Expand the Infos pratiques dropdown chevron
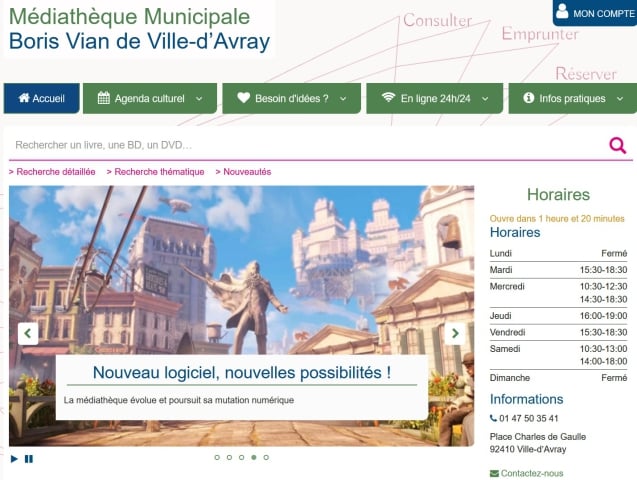637x480 pixels. coord(620,99)
